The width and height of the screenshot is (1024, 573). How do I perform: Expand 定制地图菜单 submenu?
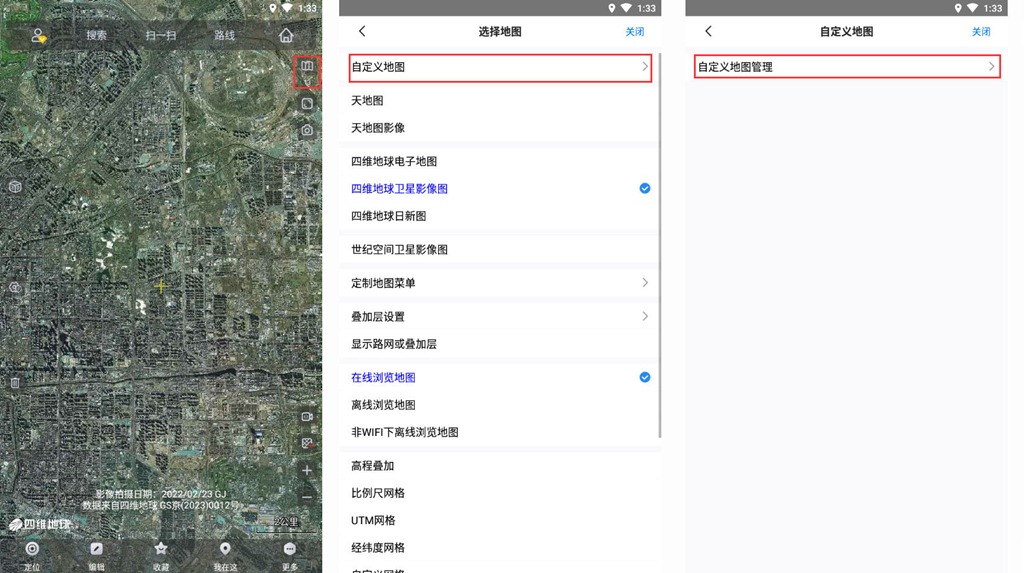click(500, 283)
